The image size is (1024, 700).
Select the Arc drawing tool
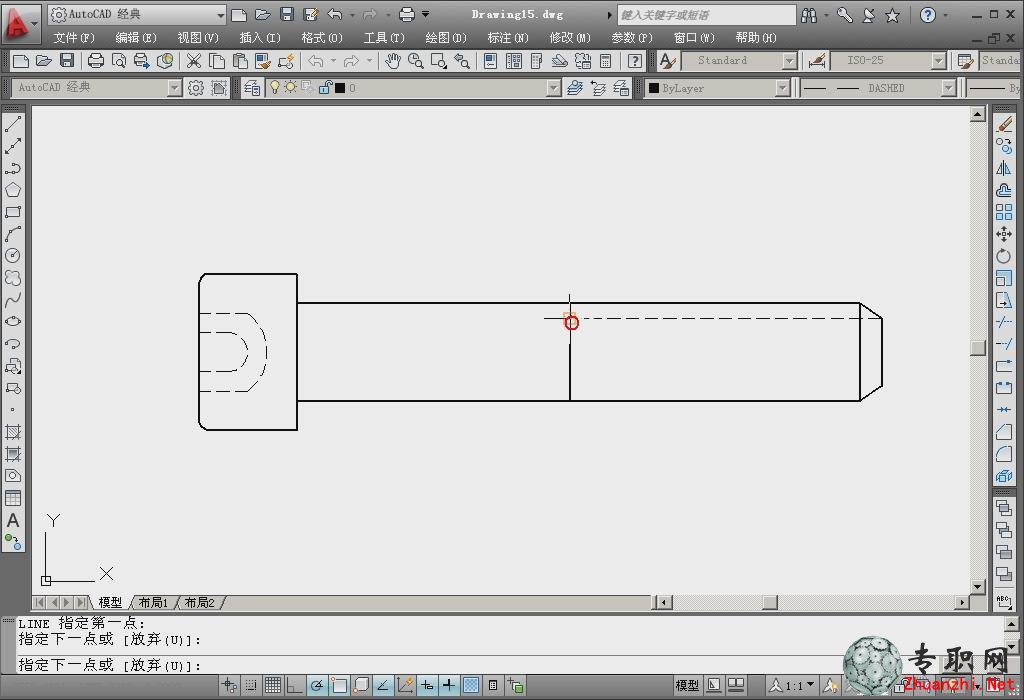coord(13,234)
